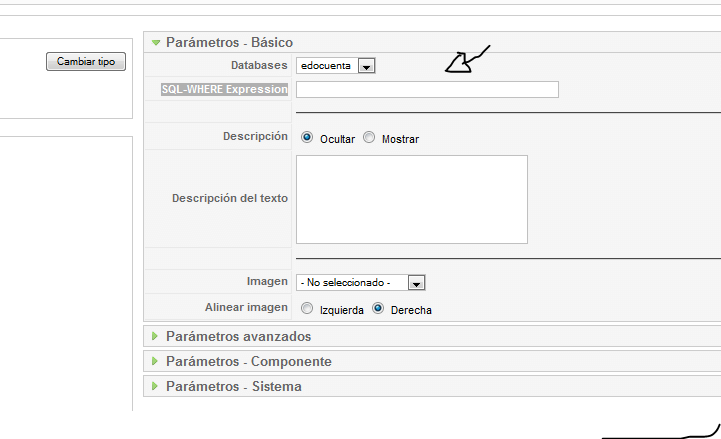Viewport: 721px width, 439px height.
Task: Expand the Parámetros - Sistema section title
Action: (234, 386)
